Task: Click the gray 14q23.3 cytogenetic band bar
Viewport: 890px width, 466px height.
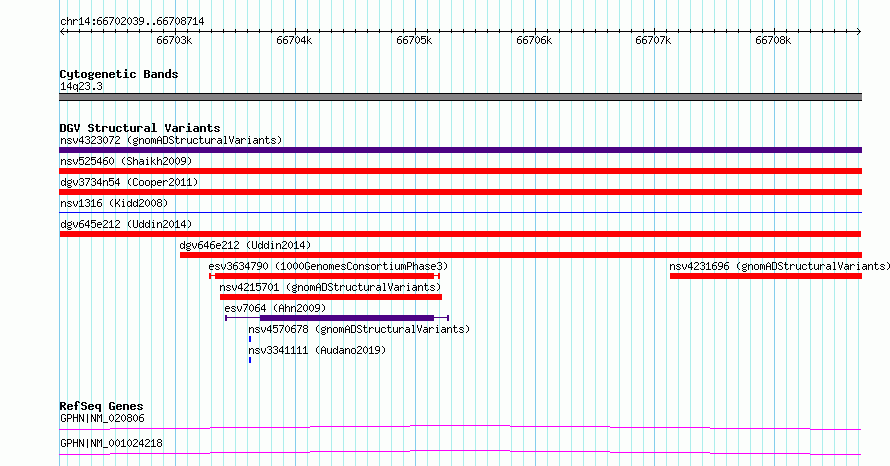Action: pyautogui.click(x=460, y=97)
